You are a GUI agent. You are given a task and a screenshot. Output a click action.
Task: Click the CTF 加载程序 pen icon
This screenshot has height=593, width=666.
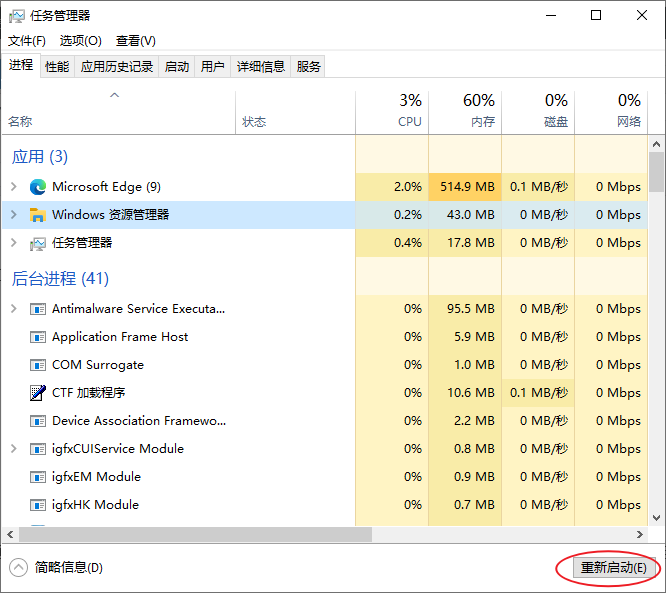[x=38, y=393]
